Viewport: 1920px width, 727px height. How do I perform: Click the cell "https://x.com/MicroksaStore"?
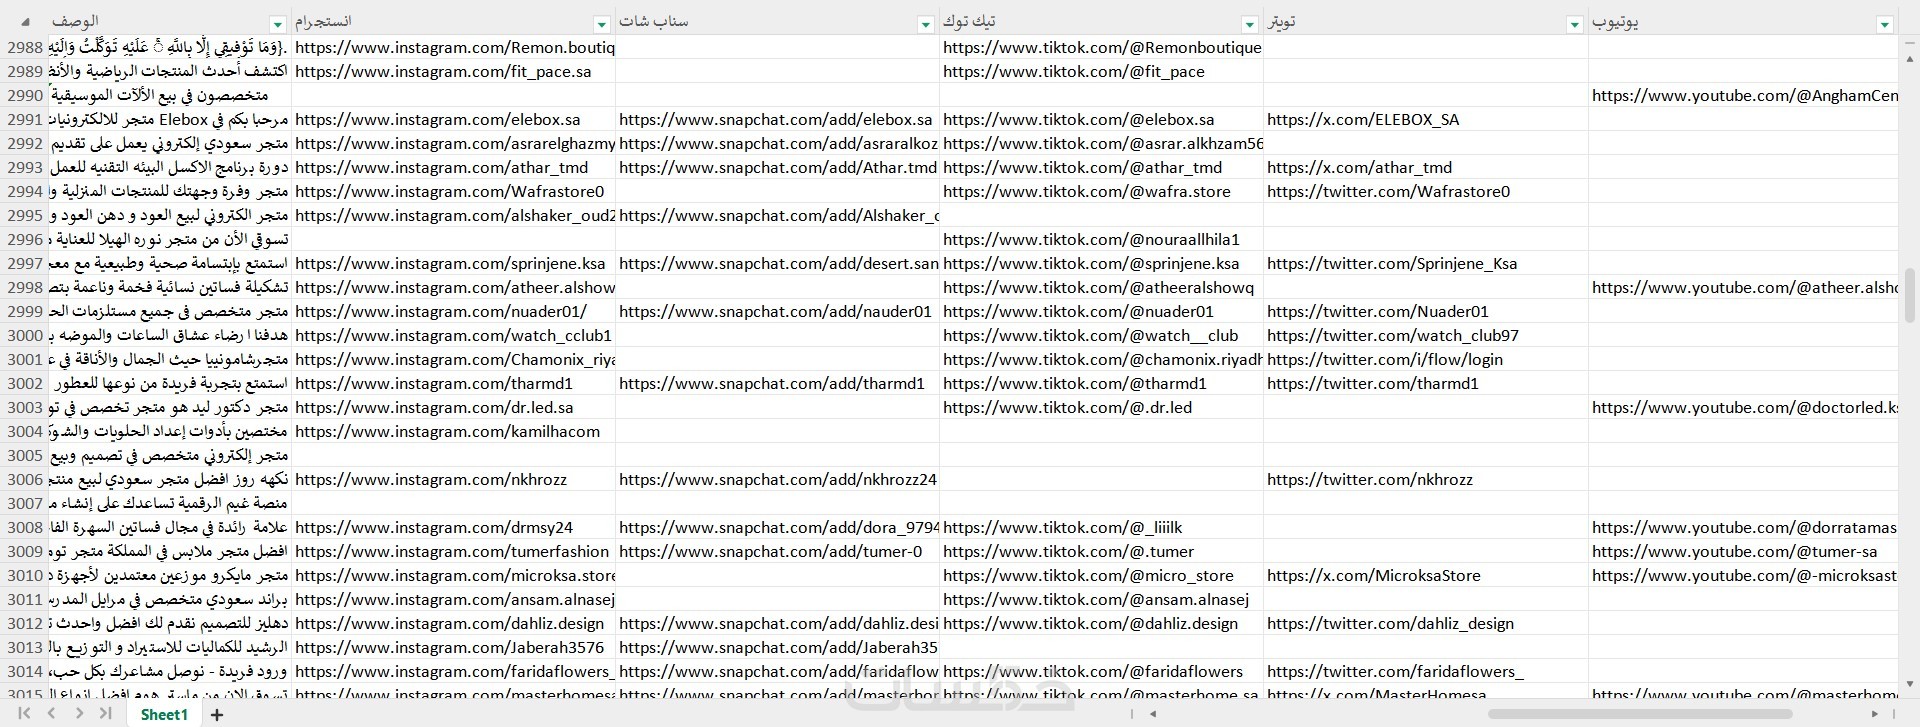(x=1426, y=576)
